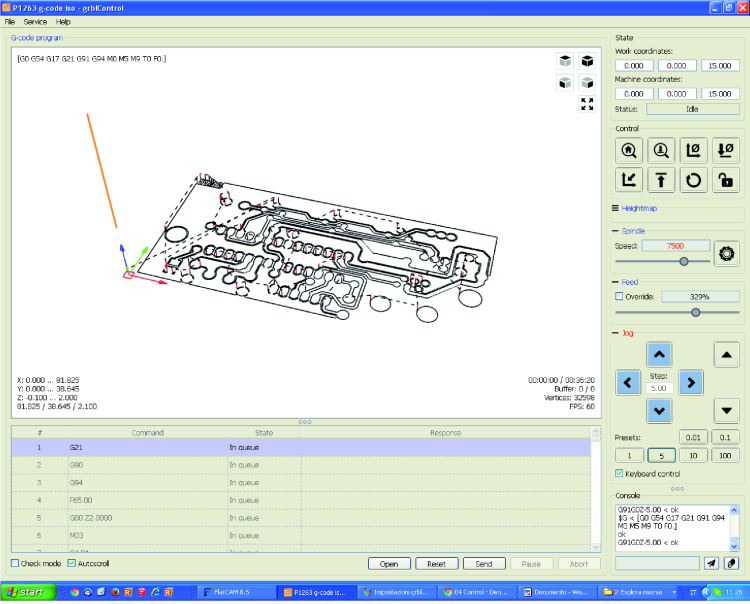Viewport: 750px width, 604px height.
Task: Enable the Check mode checkbox
Action: (x=15, y=563)
